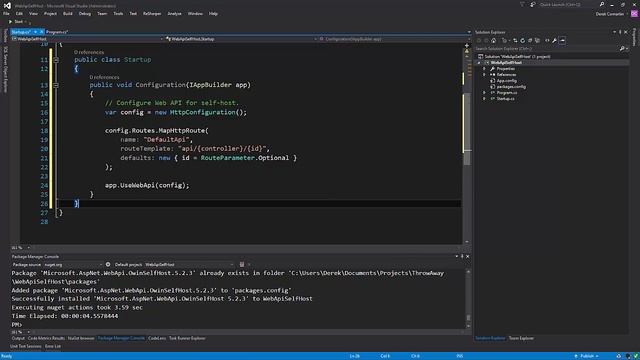Open the Build menu

coord(68,13)
